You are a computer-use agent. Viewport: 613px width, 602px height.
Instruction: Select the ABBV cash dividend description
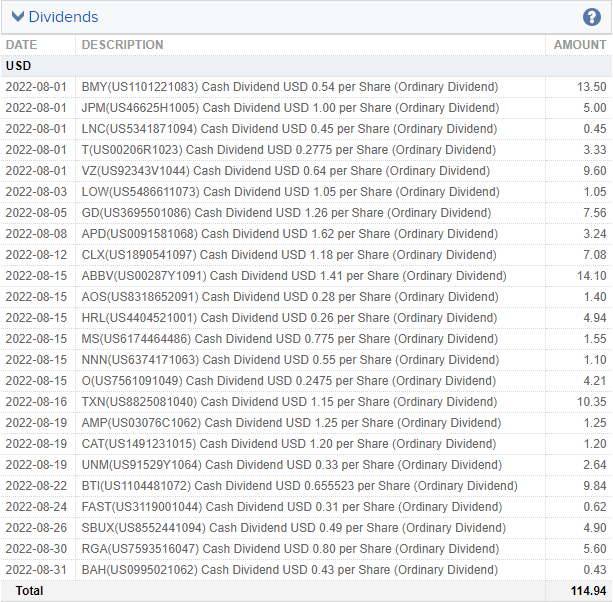pos(294,276)
